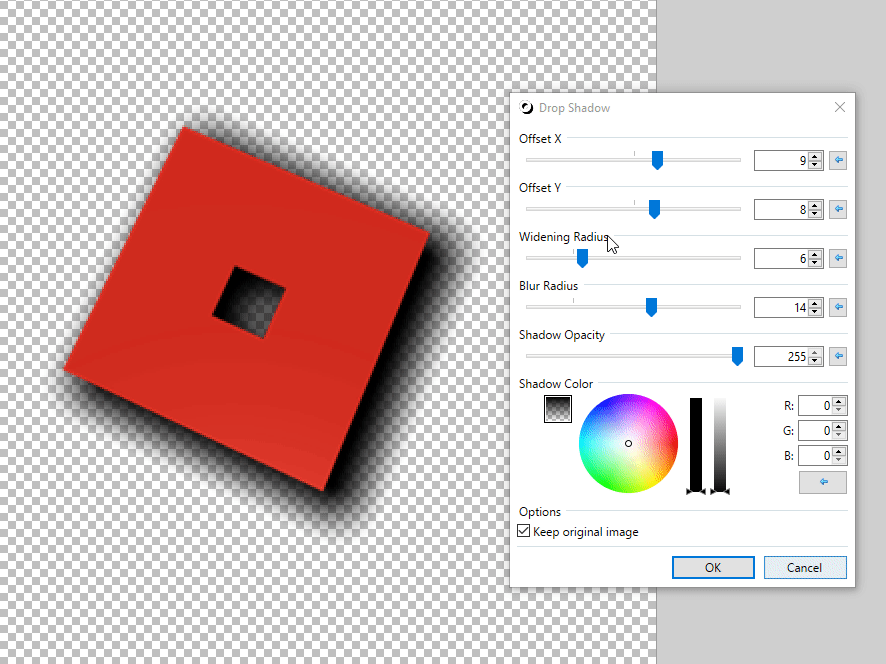Click the Drop Shadow title bar icon
Viewport: 886px width, 664px height.
pyautogui.click(x=525, y=107)
